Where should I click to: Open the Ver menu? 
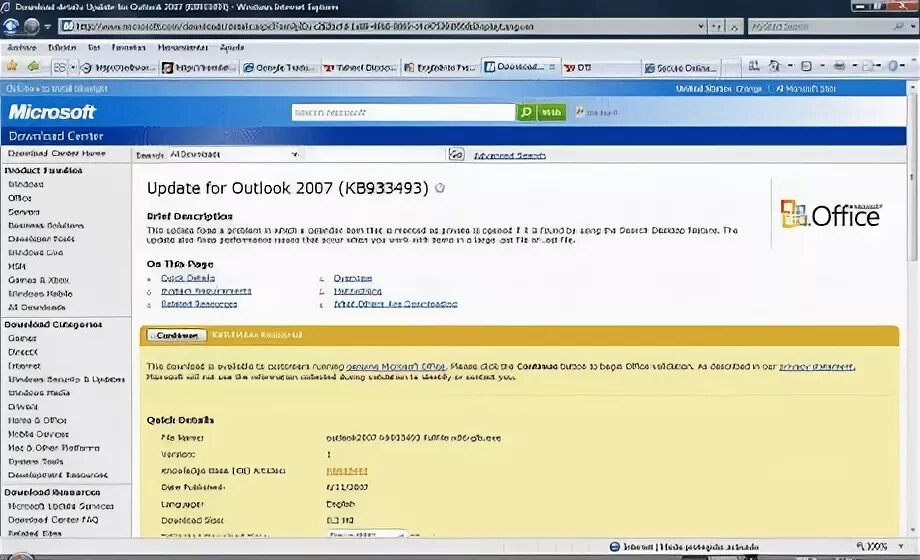(x=94, y=48)
